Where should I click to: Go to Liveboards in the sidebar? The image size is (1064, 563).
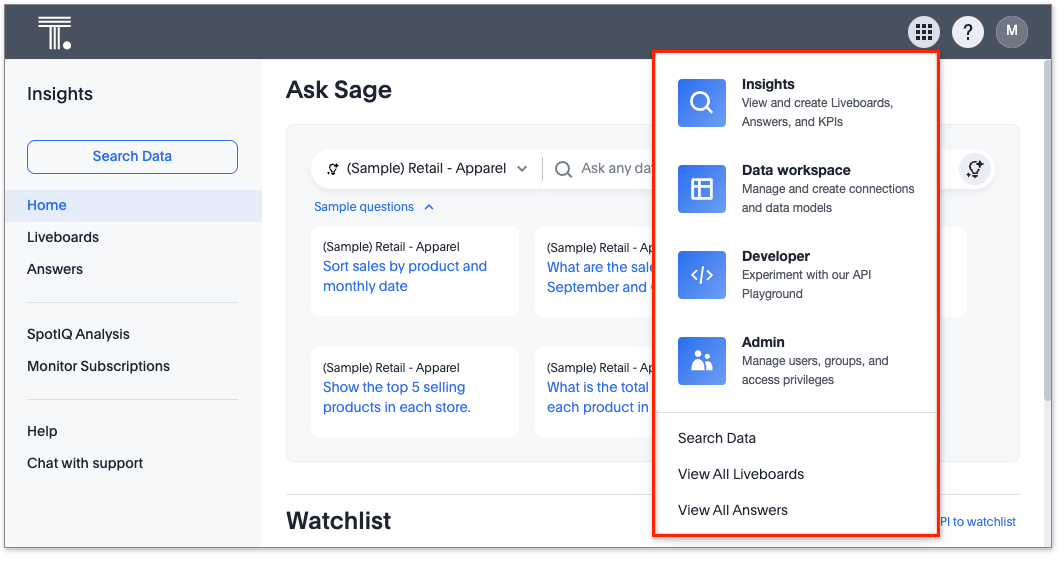pos(63,237)
